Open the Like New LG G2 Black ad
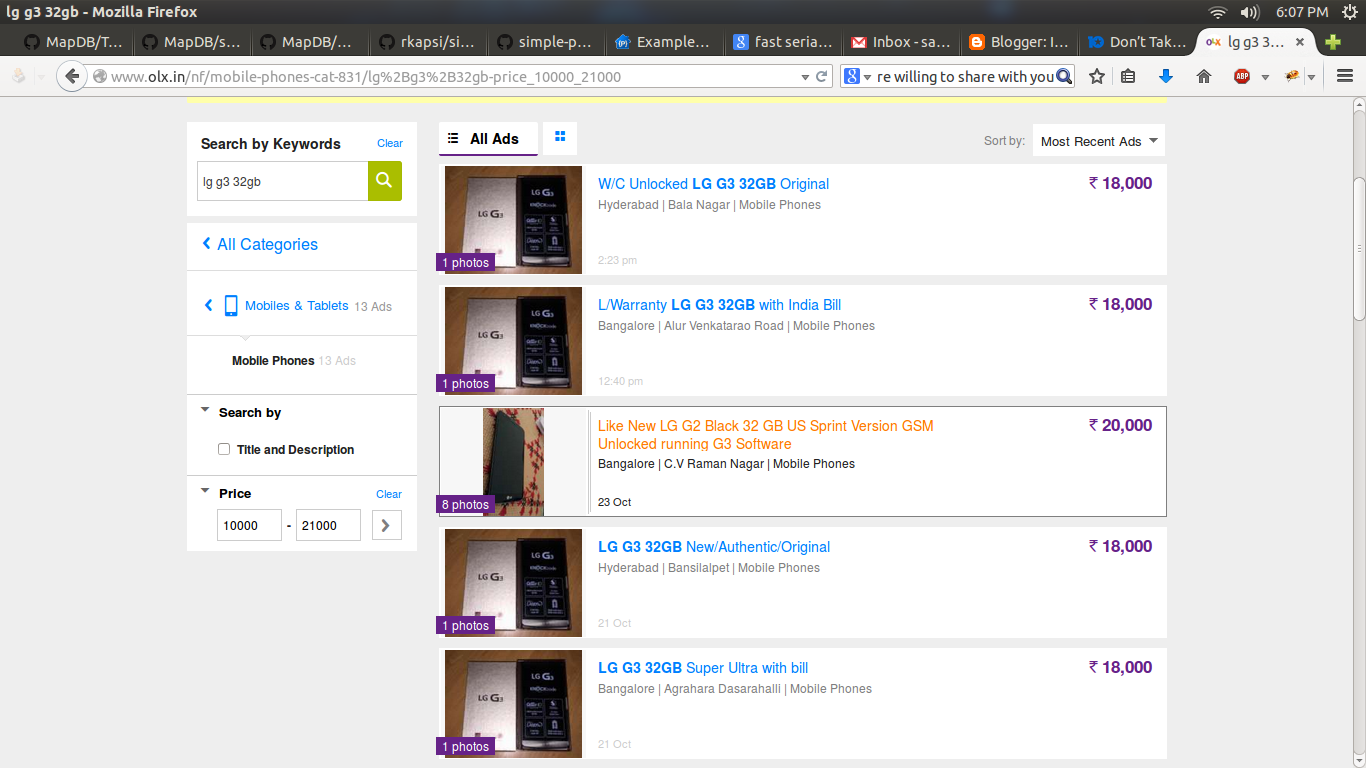The image size is (1366, 768). (x=766, y=435)
